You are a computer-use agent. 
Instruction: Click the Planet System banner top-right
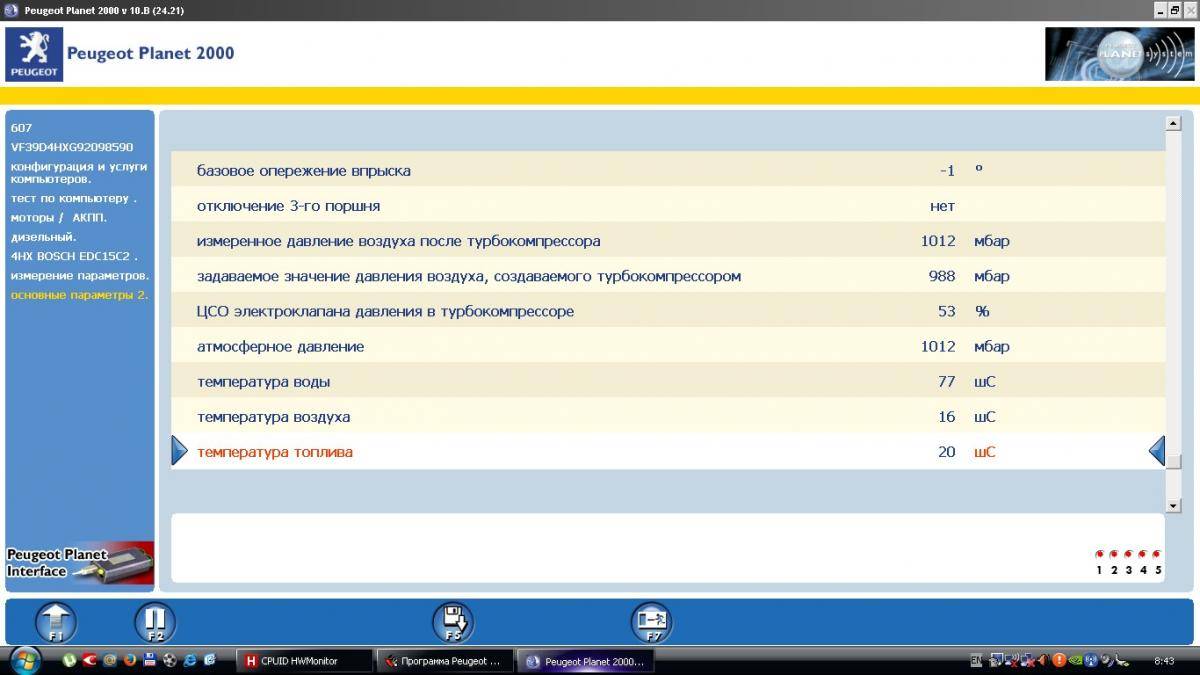[x=1119, y=54]
